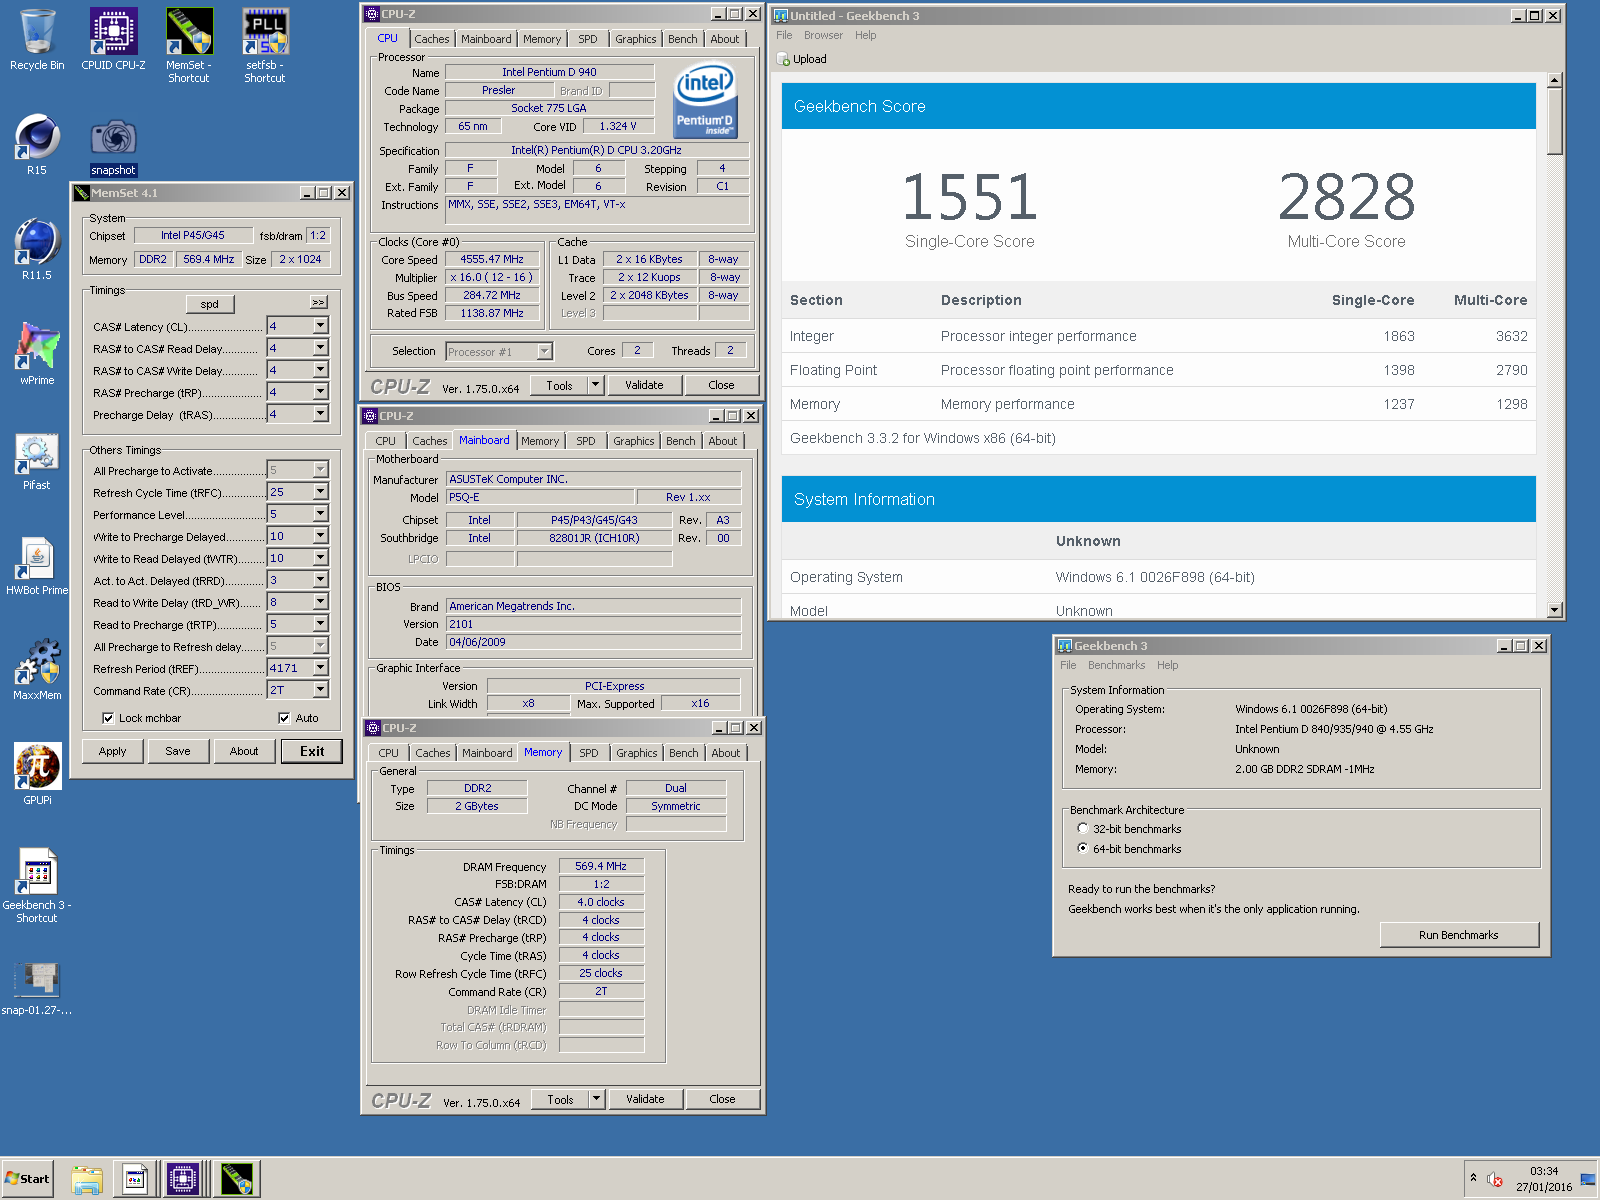Image resolution: width=1600 pixels, height=1200 pixels.
Task: Open Benchmarks menu in Geekbench 3 window
Action: 1116,665
